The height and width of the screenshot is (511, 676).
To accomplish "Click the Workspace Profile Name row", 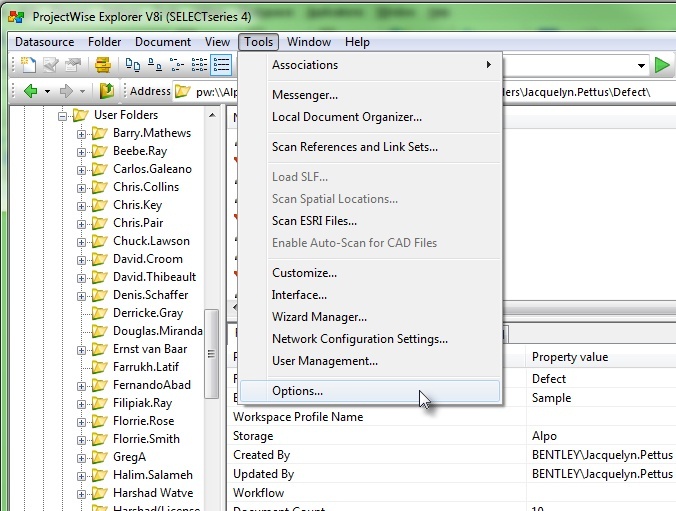I will click(451, 417).
